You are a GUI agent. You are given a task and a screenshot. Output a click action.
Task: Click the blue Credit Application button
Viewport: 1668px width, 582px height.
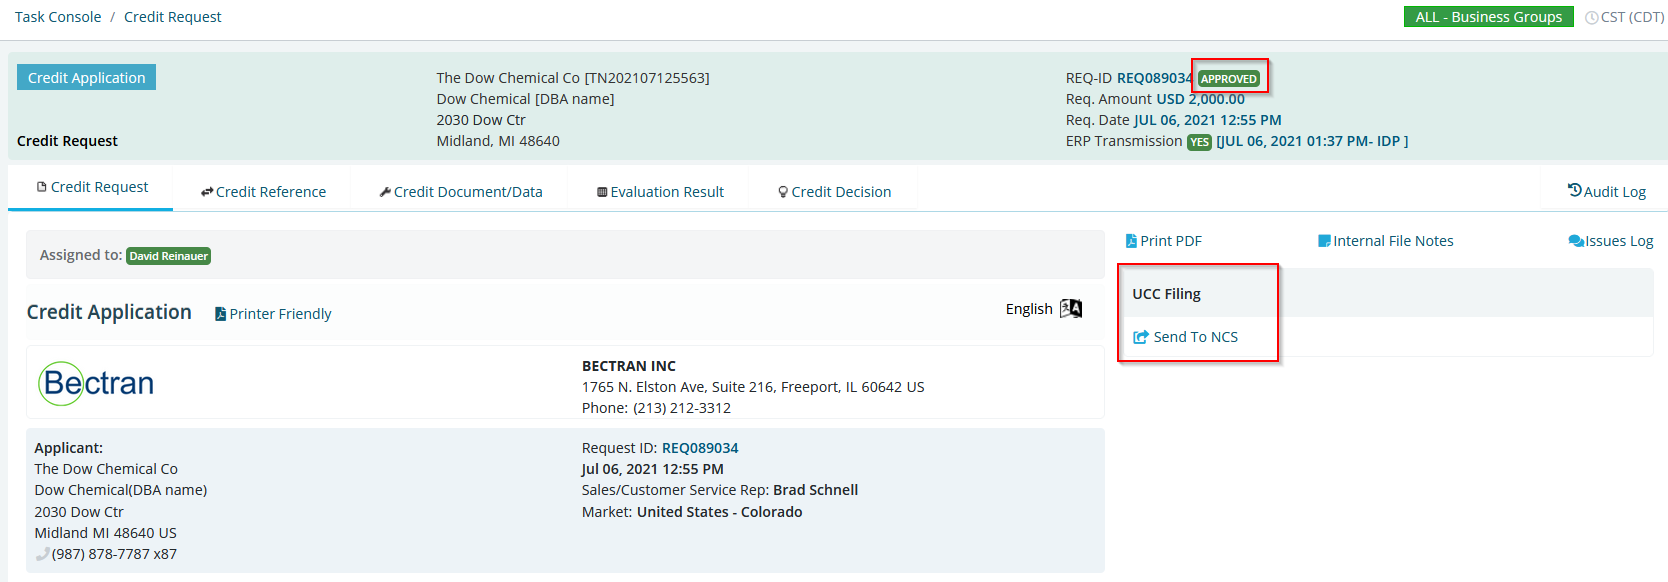86,77
